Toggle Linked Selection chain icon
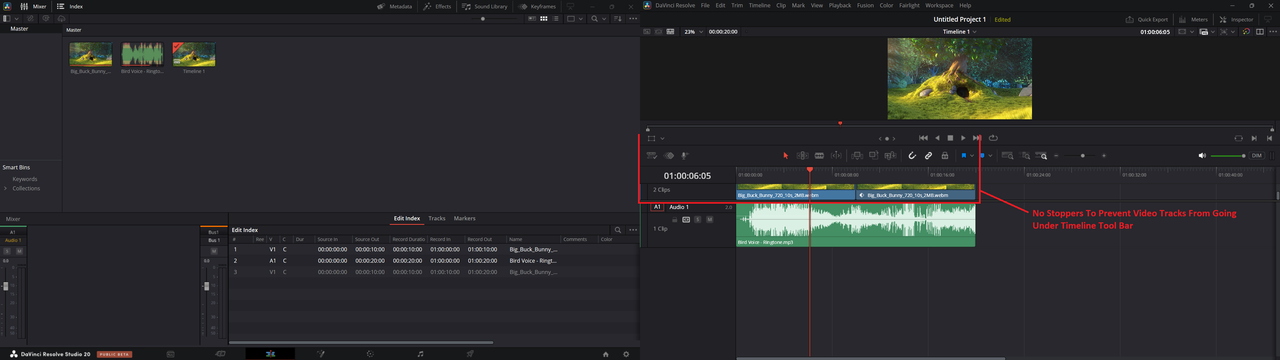Viewport: 1280px width, 360px height. point(928,155)
